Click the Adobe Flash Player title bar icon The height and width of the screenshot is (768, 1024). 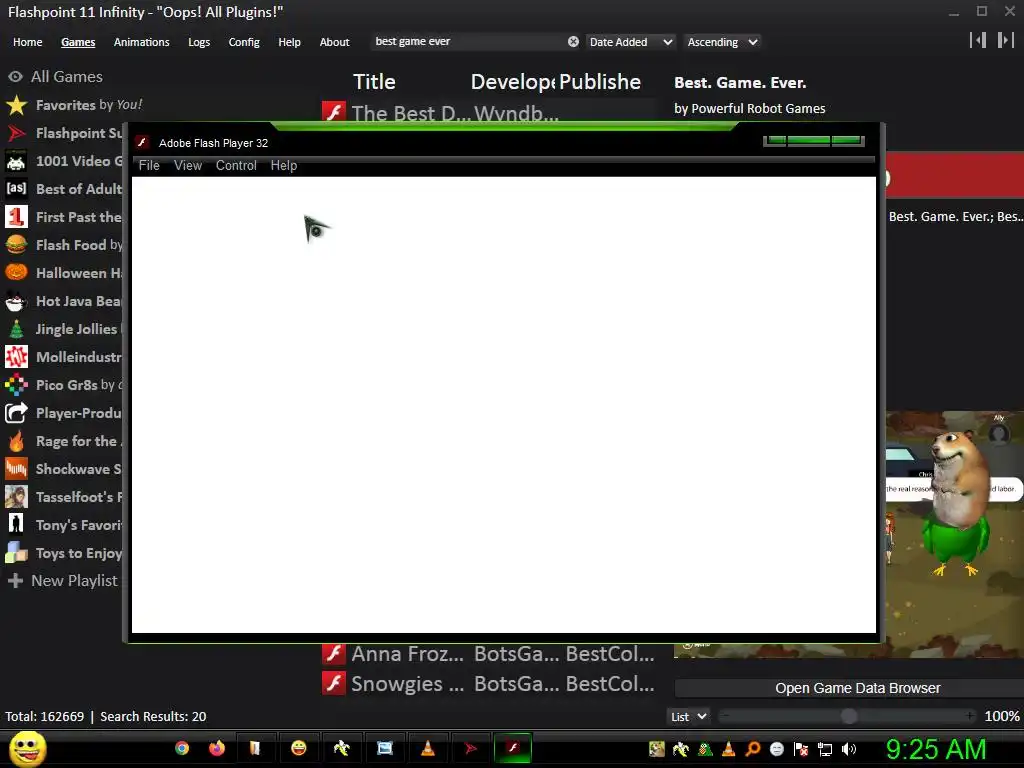pos(142,142)
